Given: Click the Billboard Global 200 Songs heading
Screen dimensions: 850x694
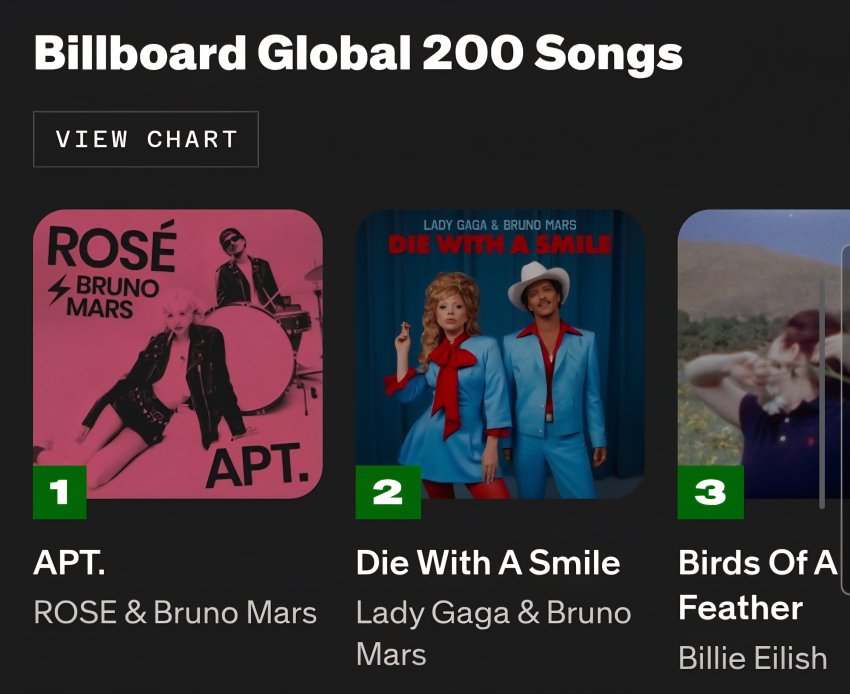Looking at the screenshot, I should point(358,53).
